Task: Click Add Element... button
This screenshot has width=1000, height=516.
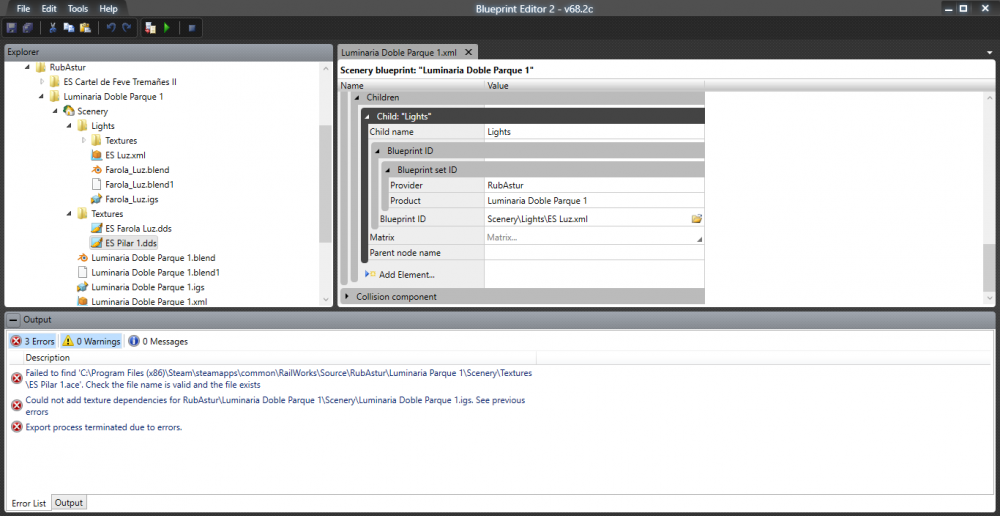Action: pyautogui.click(x=406, y=274)
